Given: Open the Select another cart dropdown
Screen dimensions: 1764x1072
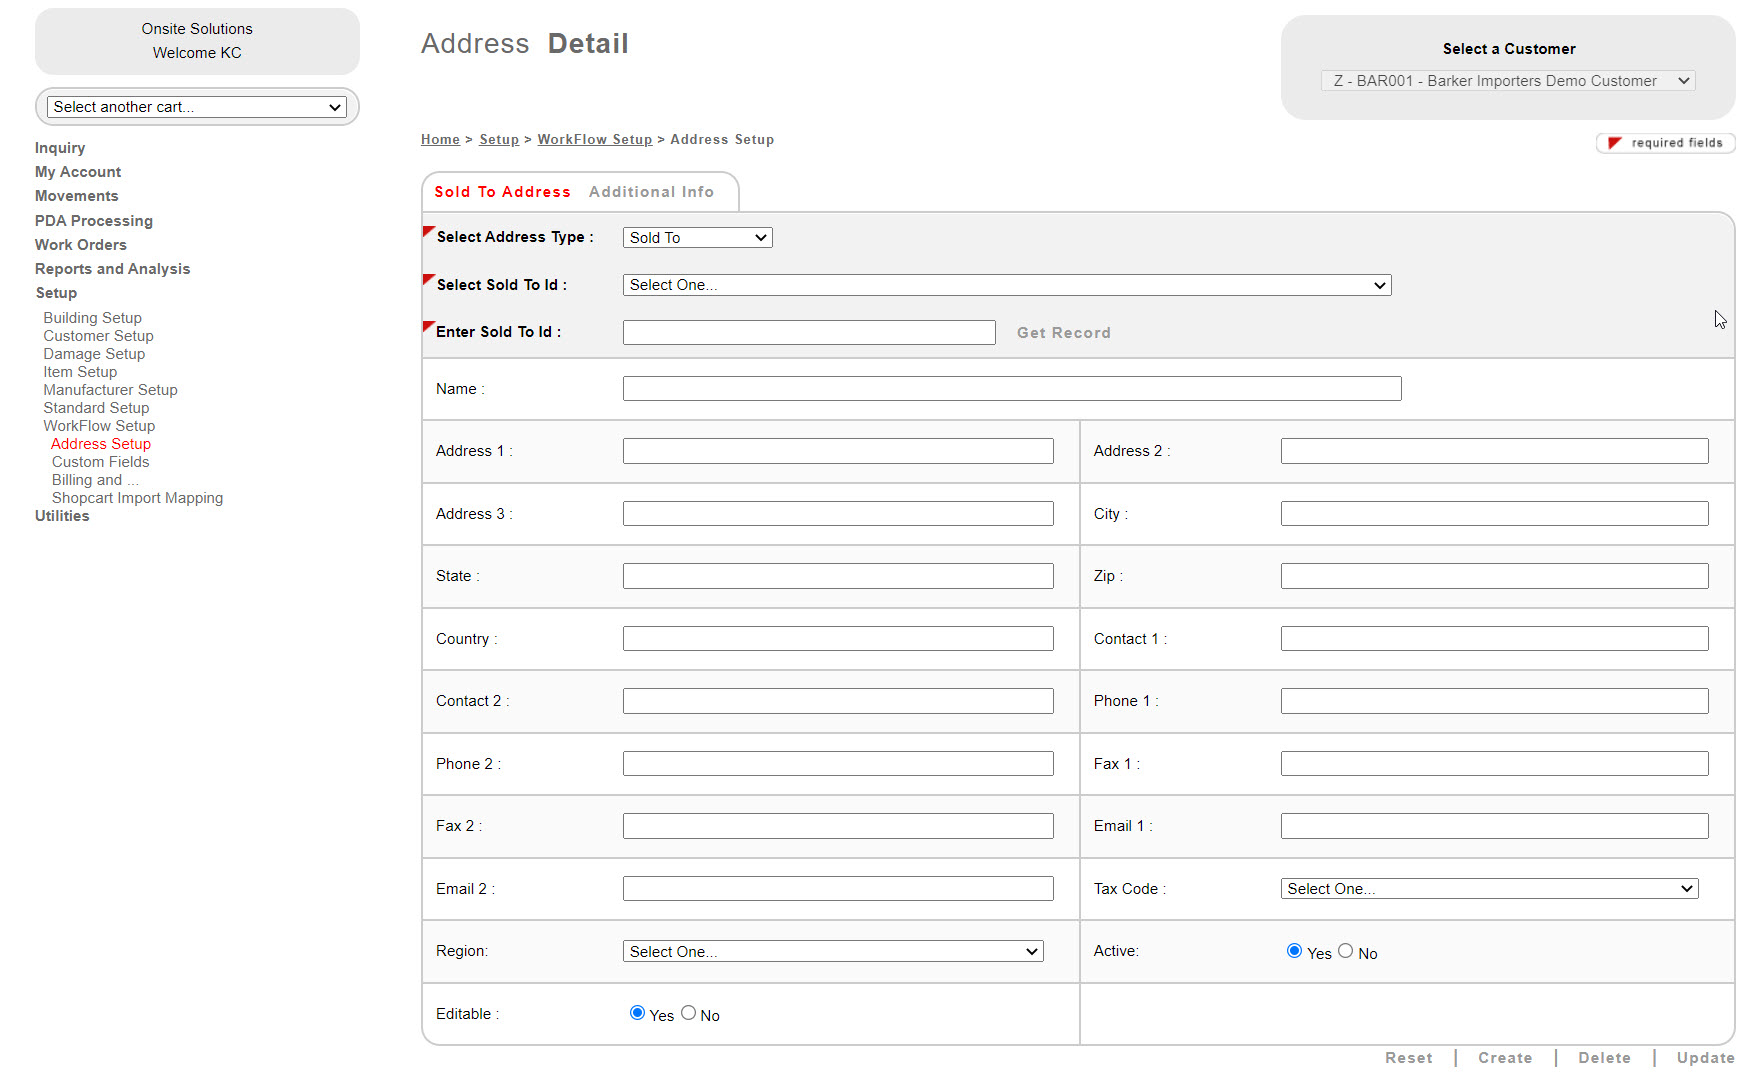Looking at the screenshot, I should (197, 107).
